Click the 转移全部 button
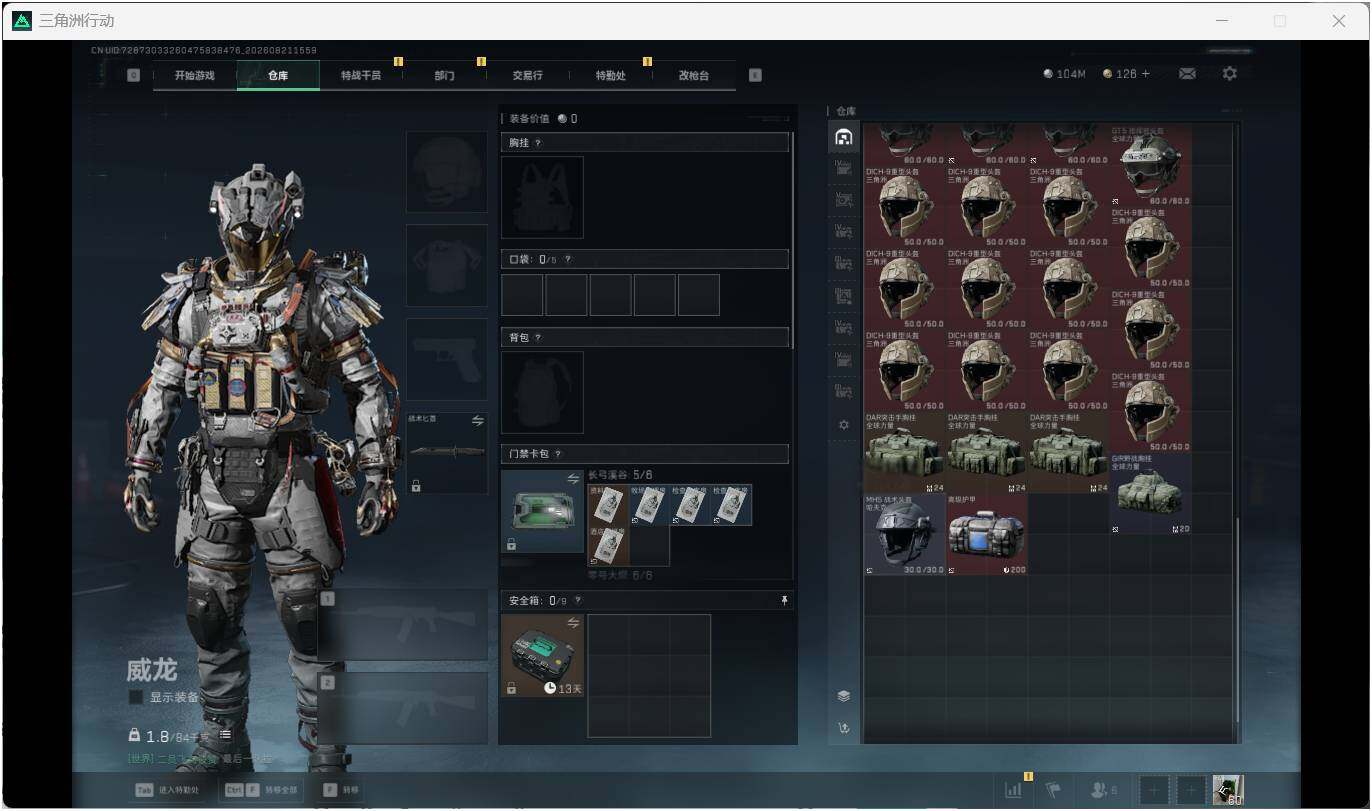 [x=263, y=790]
